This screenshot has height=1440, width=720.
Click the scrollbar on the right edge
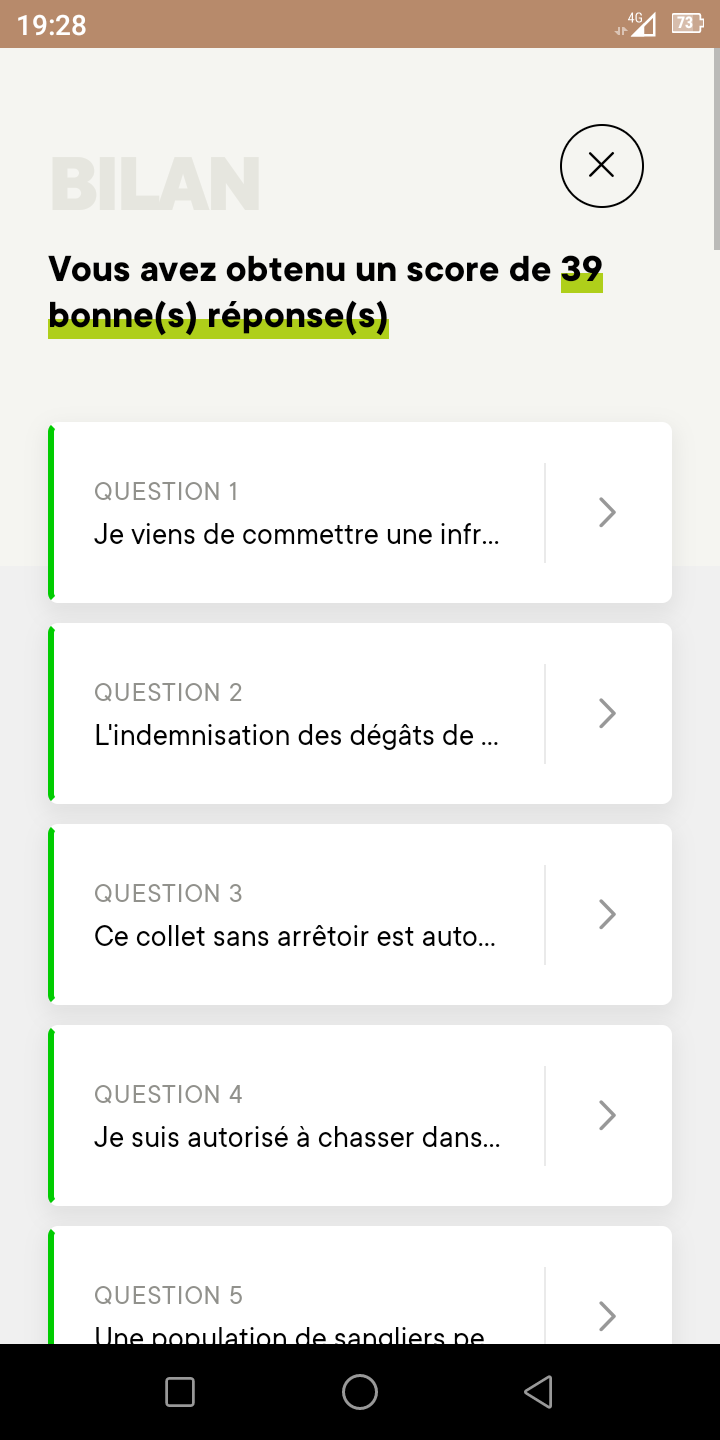pos(716,150)
